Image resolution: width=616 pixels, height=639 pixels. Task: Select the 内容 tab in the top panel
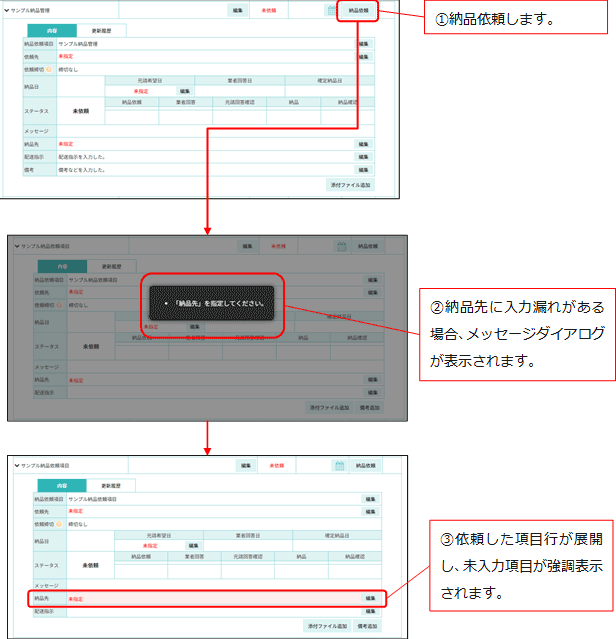click(x=50, y=31)
